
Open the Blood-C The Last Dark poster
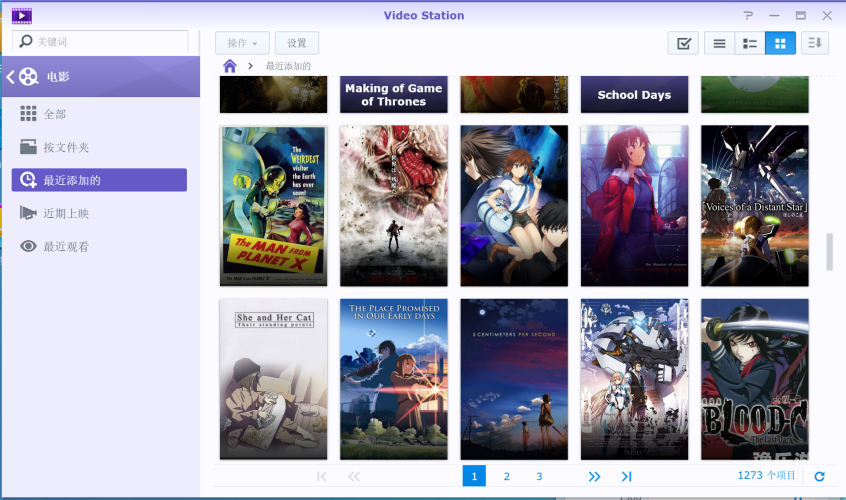(755, 379)
